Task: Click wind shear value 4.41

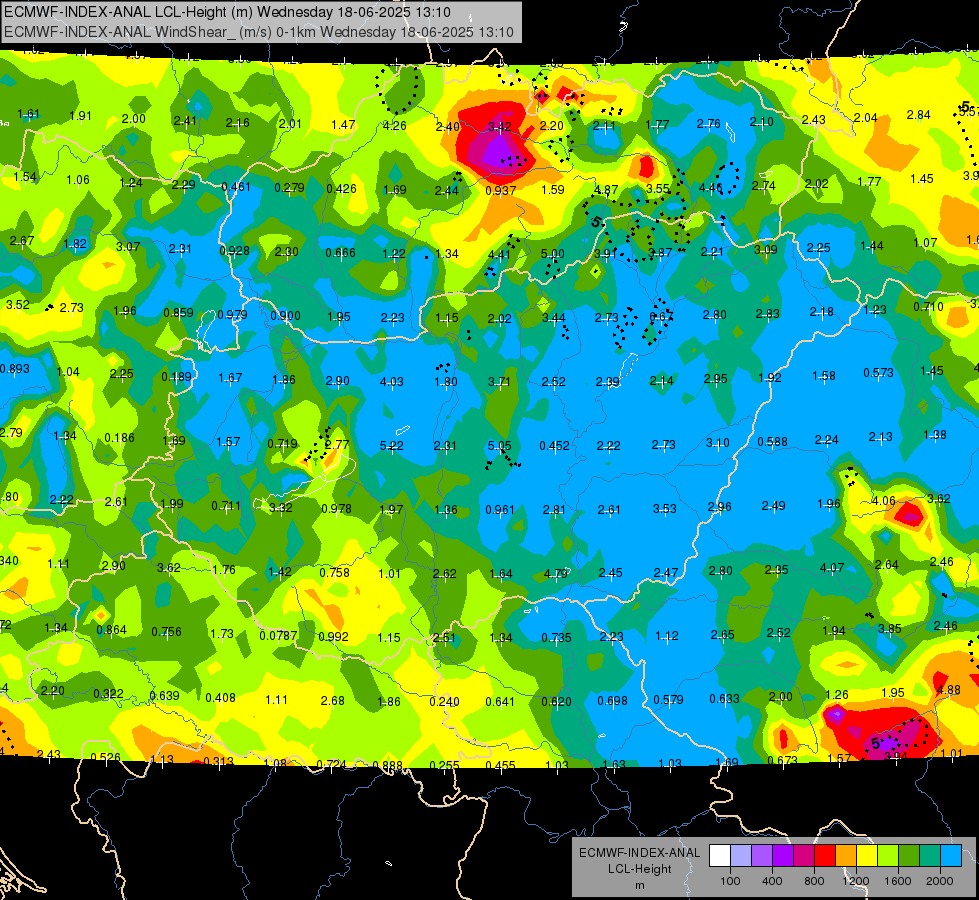Action: pos(499,255)
